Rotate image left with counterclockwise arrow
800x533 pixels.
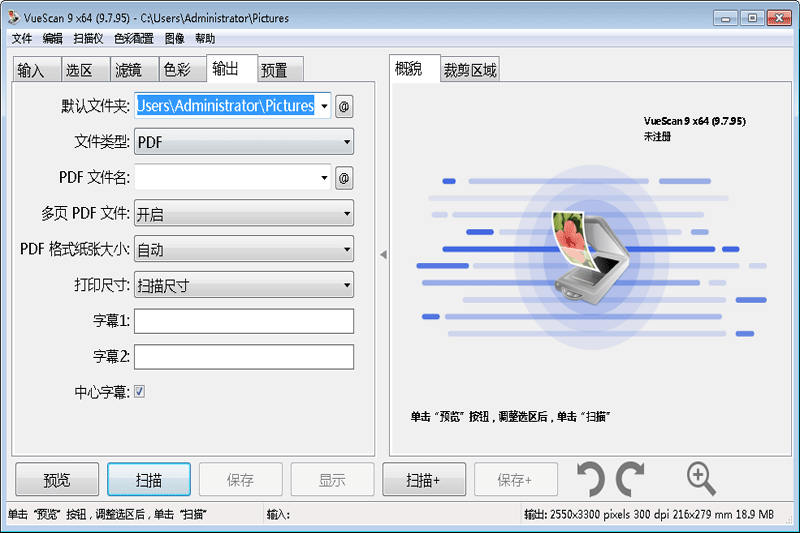pyautogui.click(x=590, y=479)
